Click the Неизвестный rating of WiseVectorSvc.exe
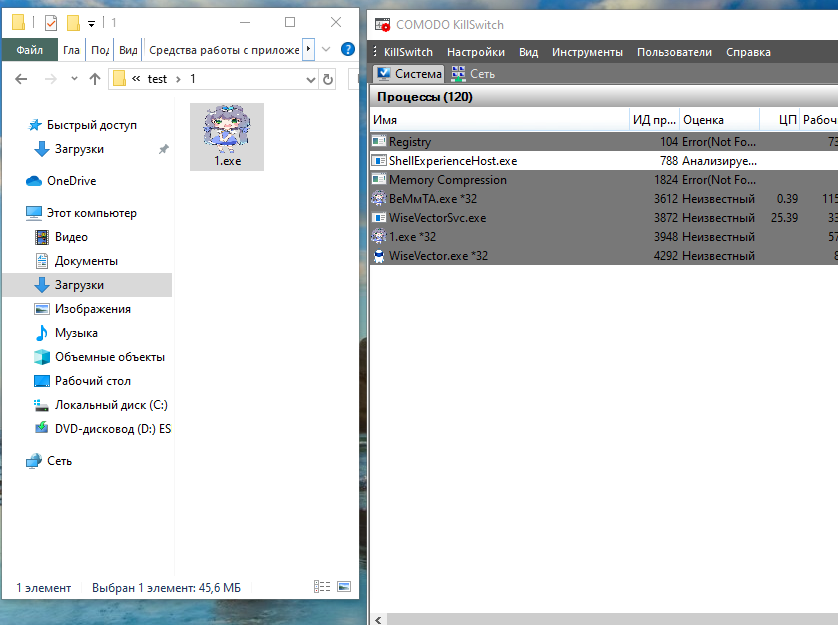838x625 pixels. (x=718, y=218)
